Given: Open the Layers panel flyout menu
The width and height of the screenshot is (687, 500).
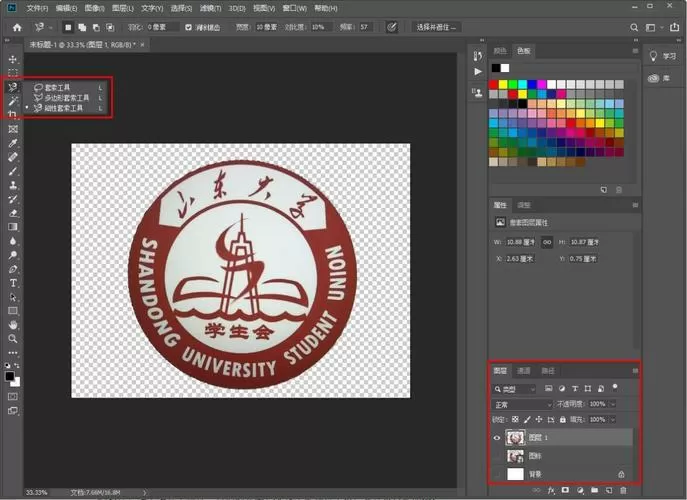Looking at the screenshot, I should (635, 371).
